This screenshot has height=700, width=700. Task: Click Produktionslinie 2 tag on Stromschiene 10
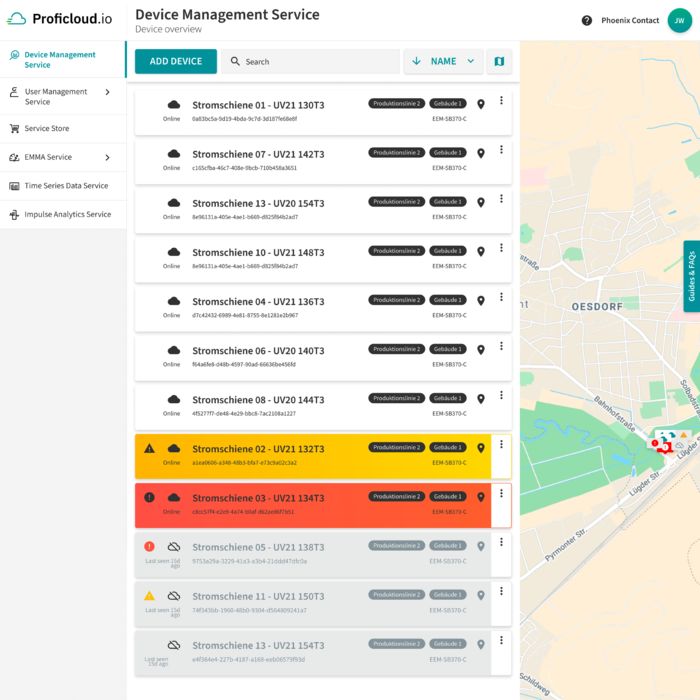point(396,251)
